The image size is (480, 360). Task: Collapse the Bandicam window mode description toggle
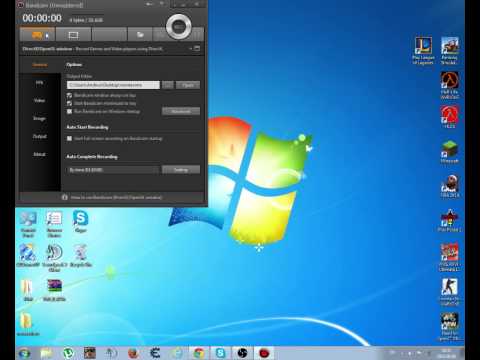195,49
